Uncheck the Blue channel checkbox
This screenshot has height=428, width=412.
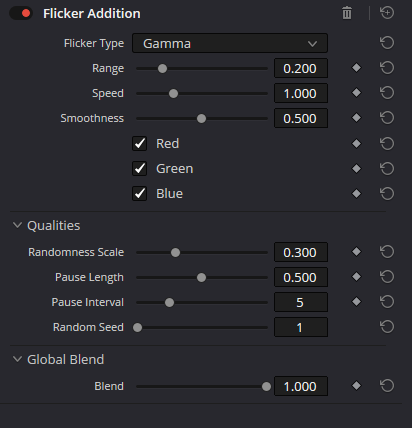point(140,194)
